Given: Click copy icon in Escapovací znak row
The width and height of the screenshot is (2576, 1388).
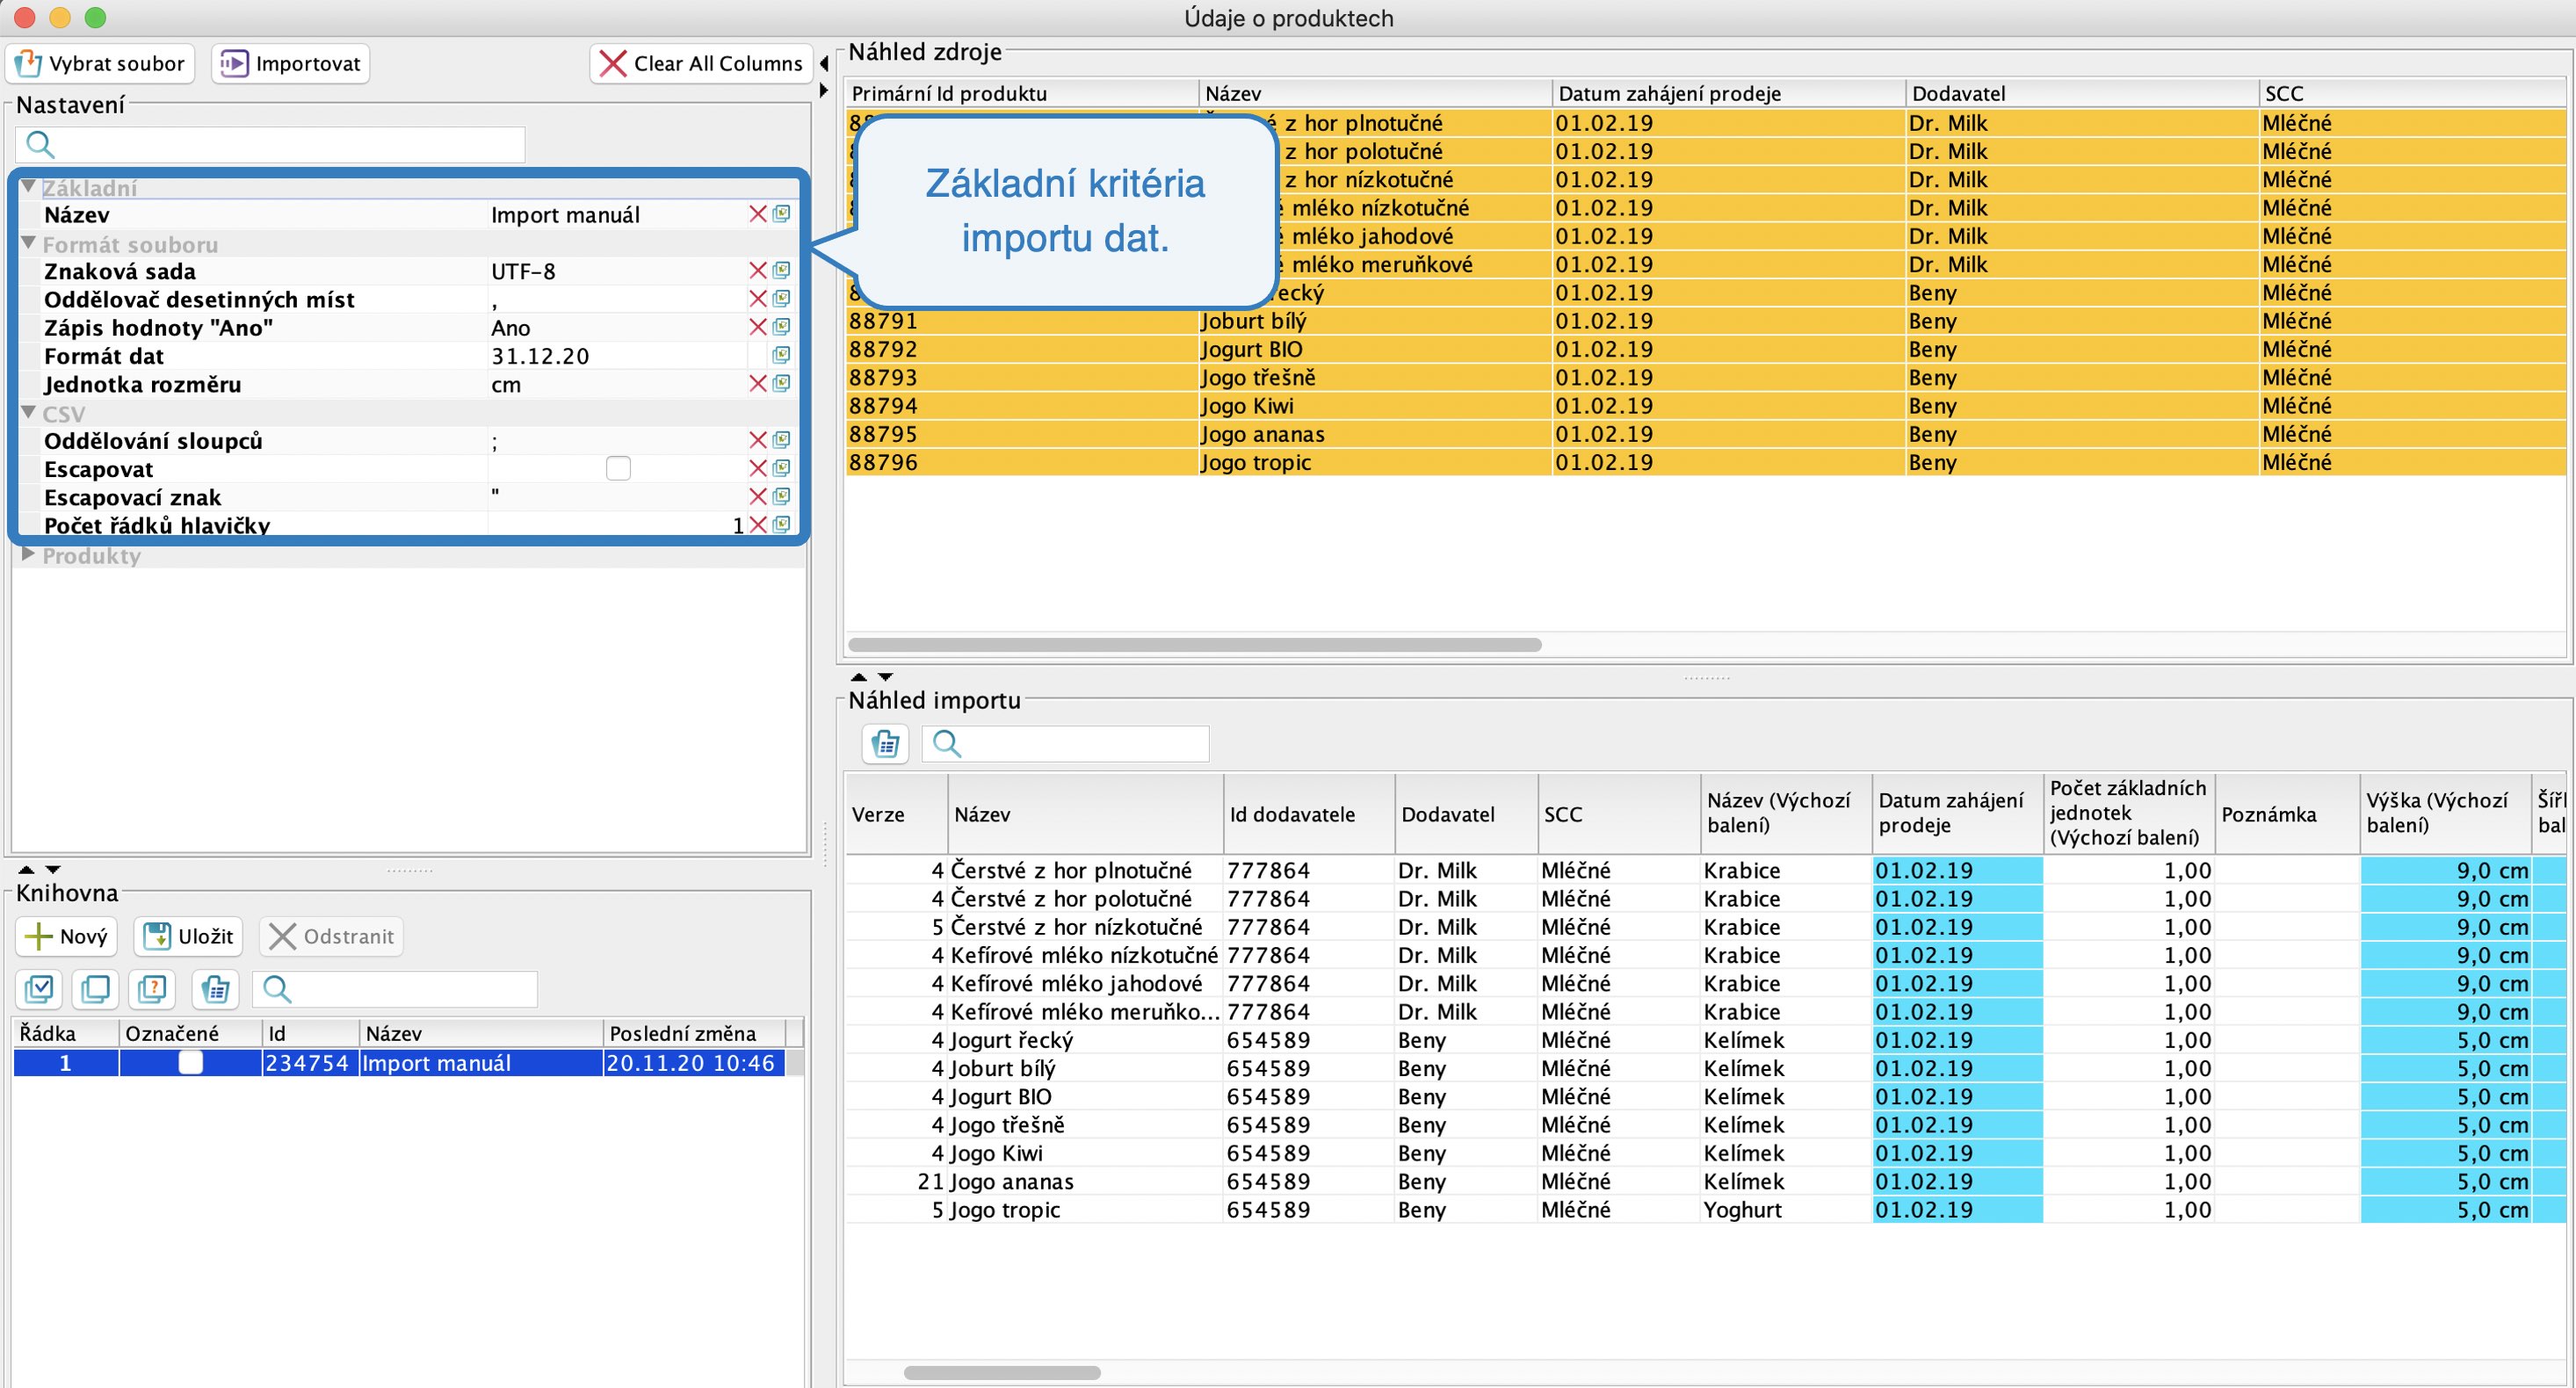Looking at the screenshot, I should point(782,497).
